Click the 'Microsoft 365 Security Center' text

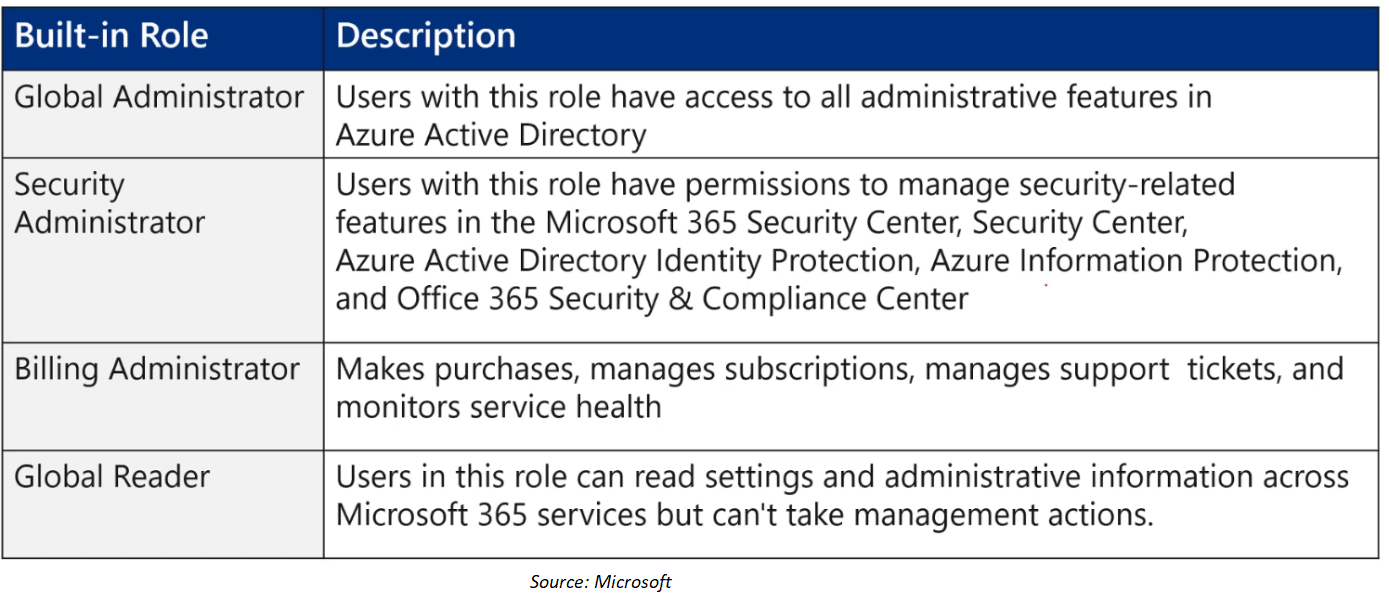(x=754, y=222)
